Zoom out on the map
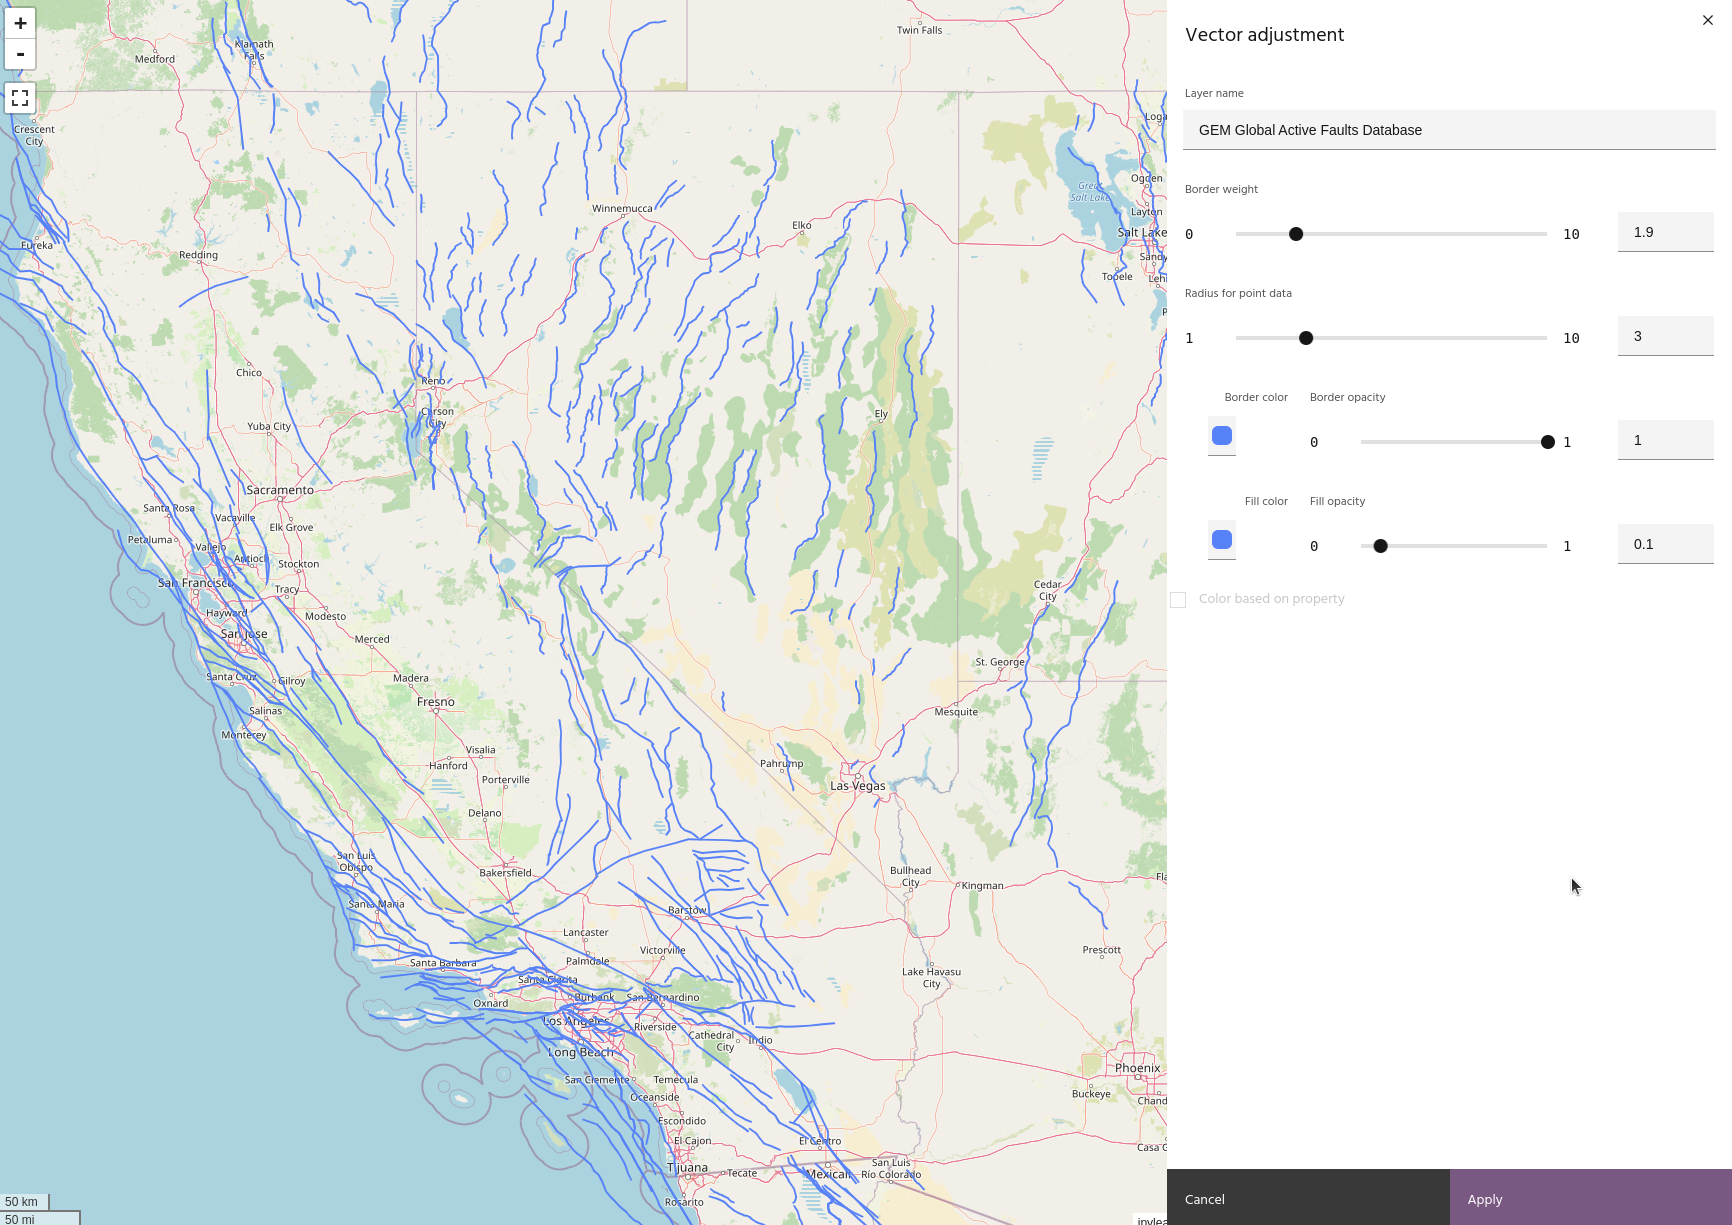 coord(20,54)
